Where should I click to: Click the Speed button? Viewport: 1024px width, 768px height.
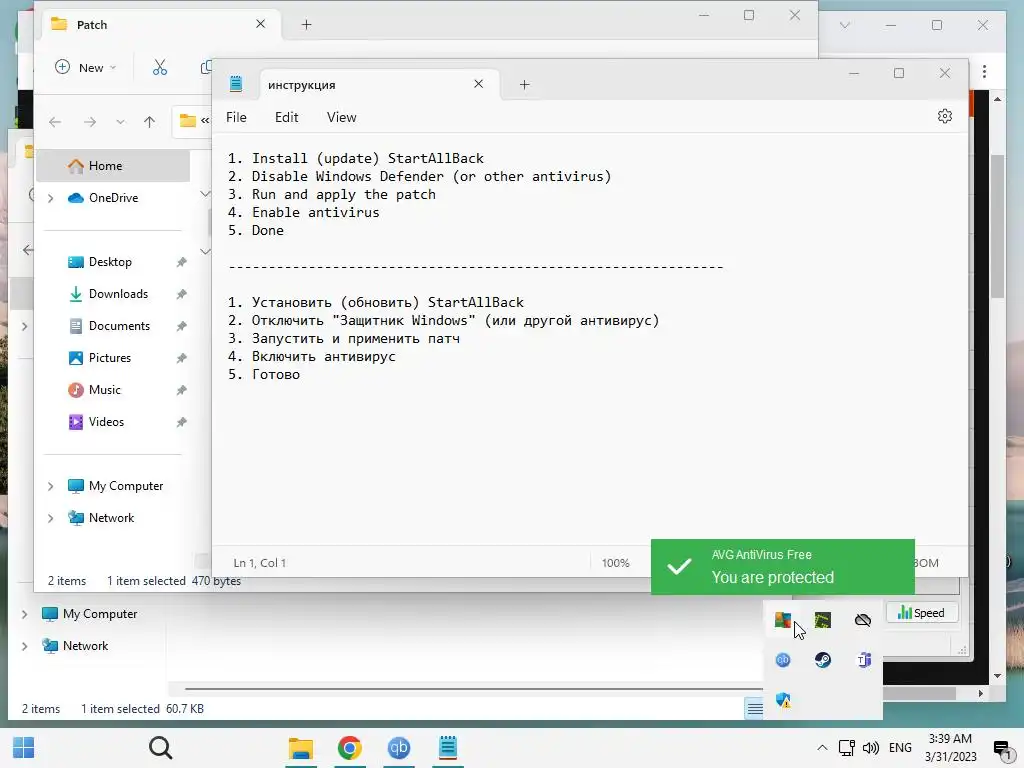(921, 613)
